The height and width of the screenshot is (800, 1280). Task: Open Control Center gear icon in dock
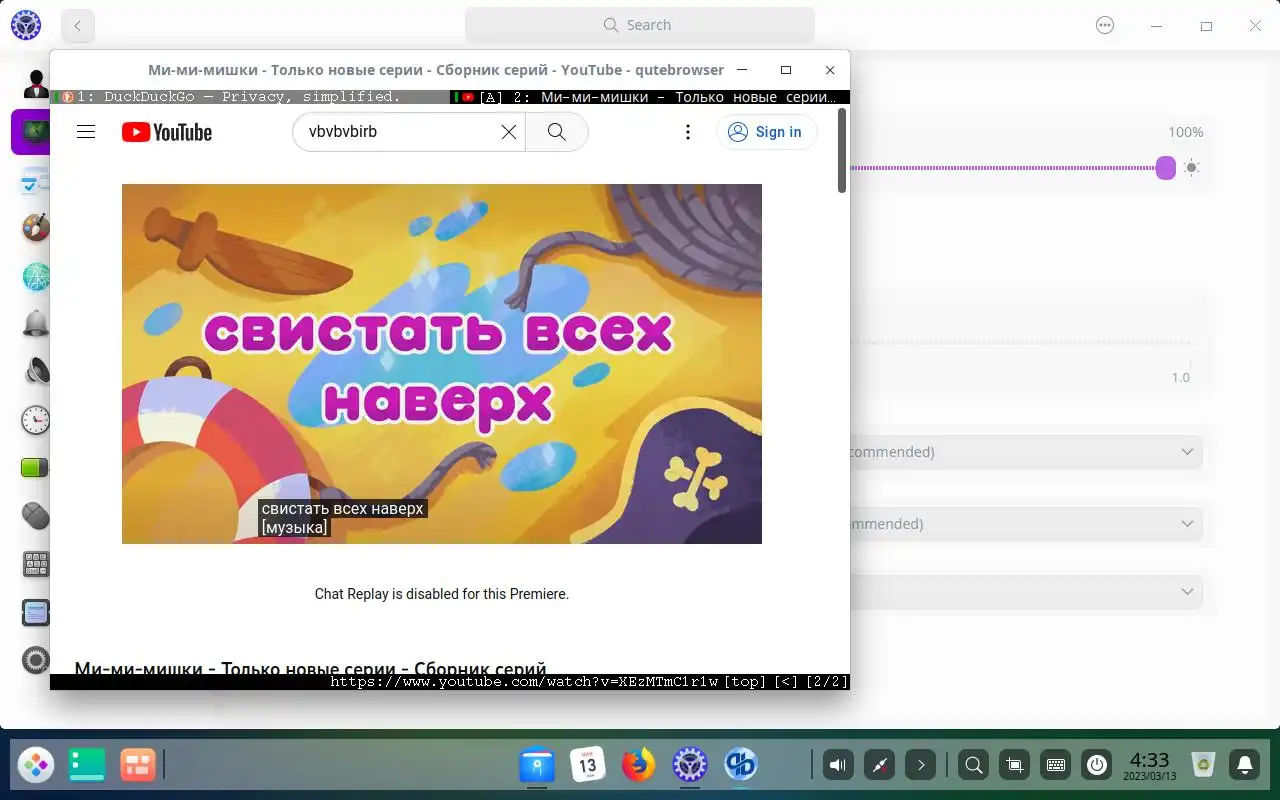point(689,766)
